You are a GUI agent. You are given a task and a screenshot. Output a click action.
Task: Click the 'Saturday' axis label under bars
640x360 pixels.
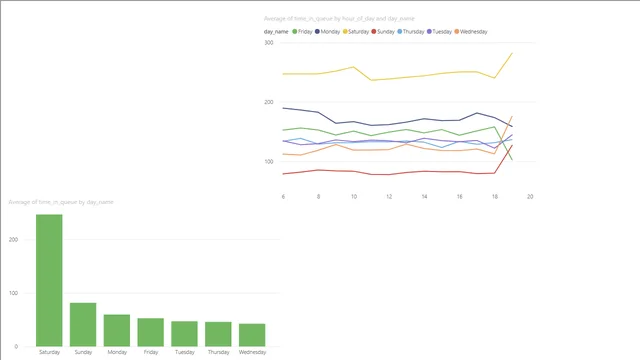49,352
